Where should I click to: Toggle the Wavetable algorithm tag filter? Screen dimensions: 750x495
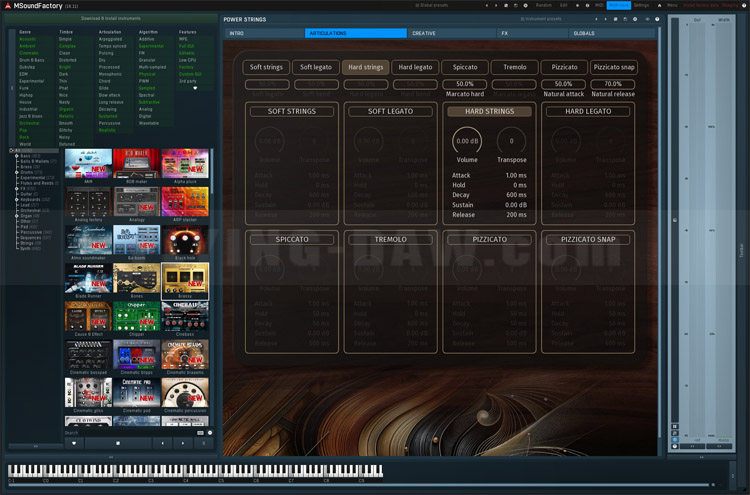tap(148, 123)
